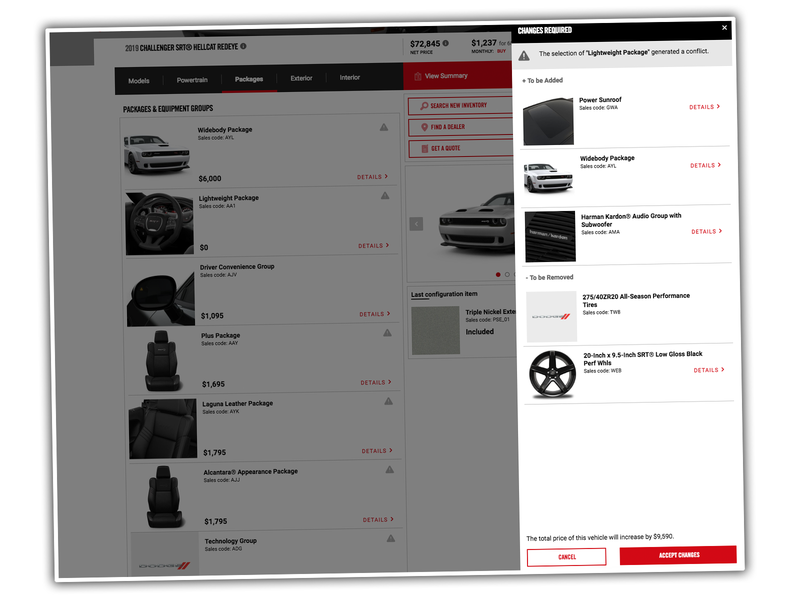Click the info icon next to $72,845 net price
The image size is (800, 600).
click(x=445, y=43)
